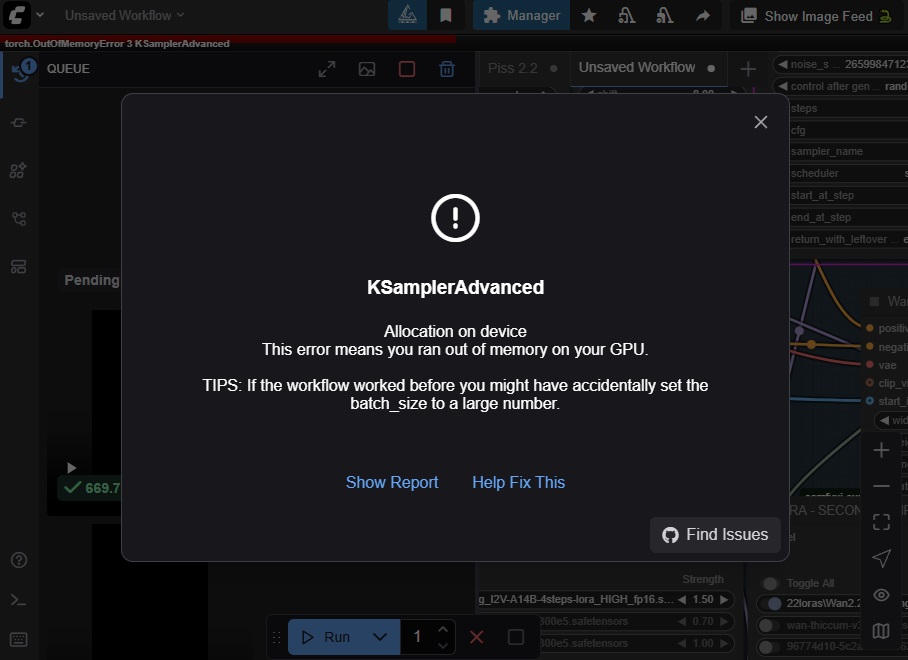Increase batch count with up arrow
The width and height of the screenshot is (908, 660).
(443, 629)
